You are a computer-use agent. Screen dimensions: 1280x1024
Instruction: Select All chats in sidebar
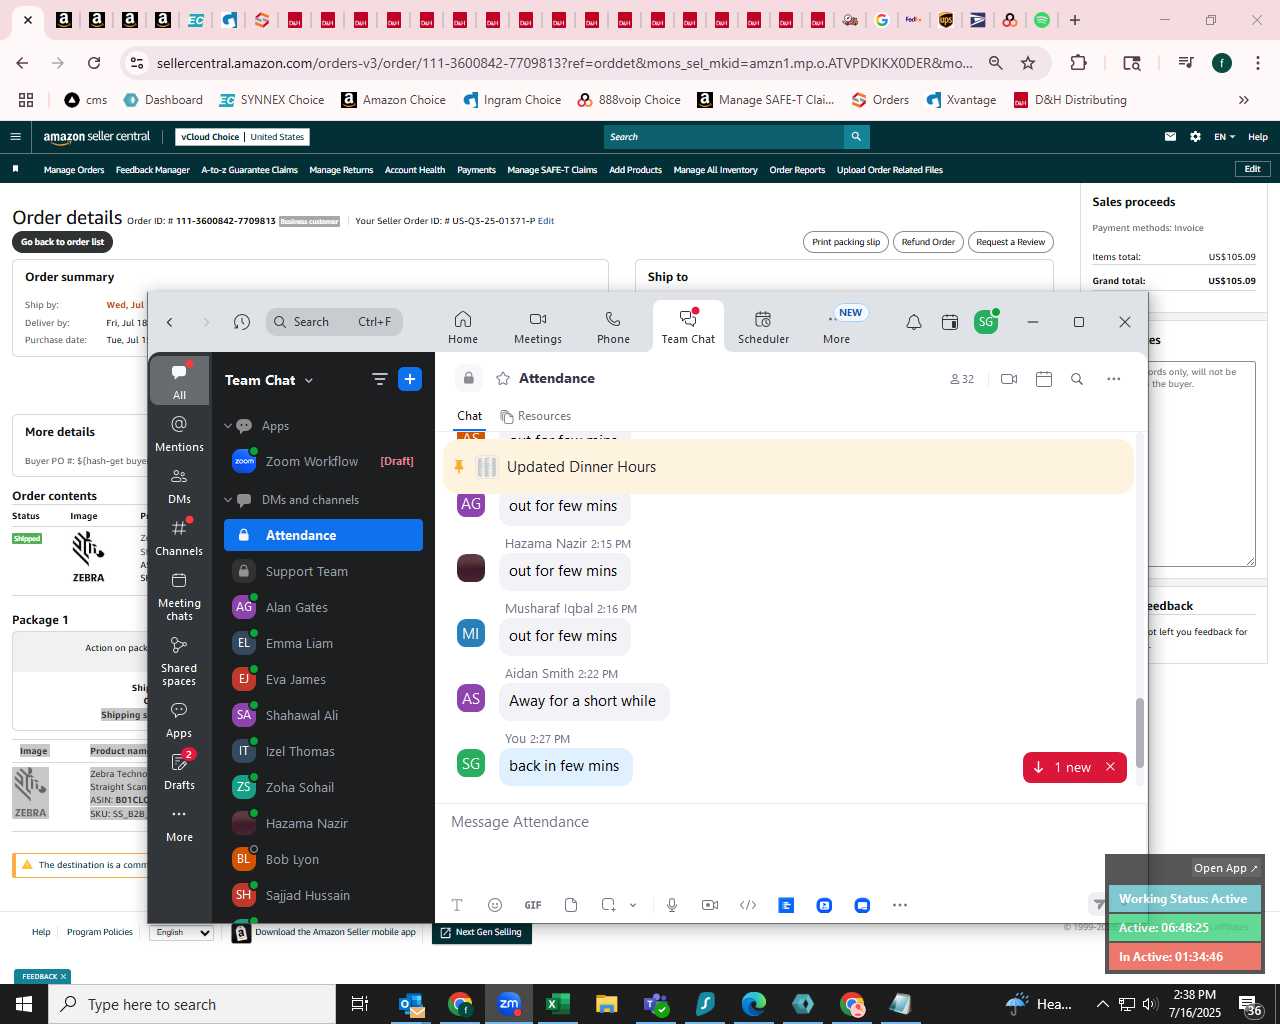[x=179, y=381]
